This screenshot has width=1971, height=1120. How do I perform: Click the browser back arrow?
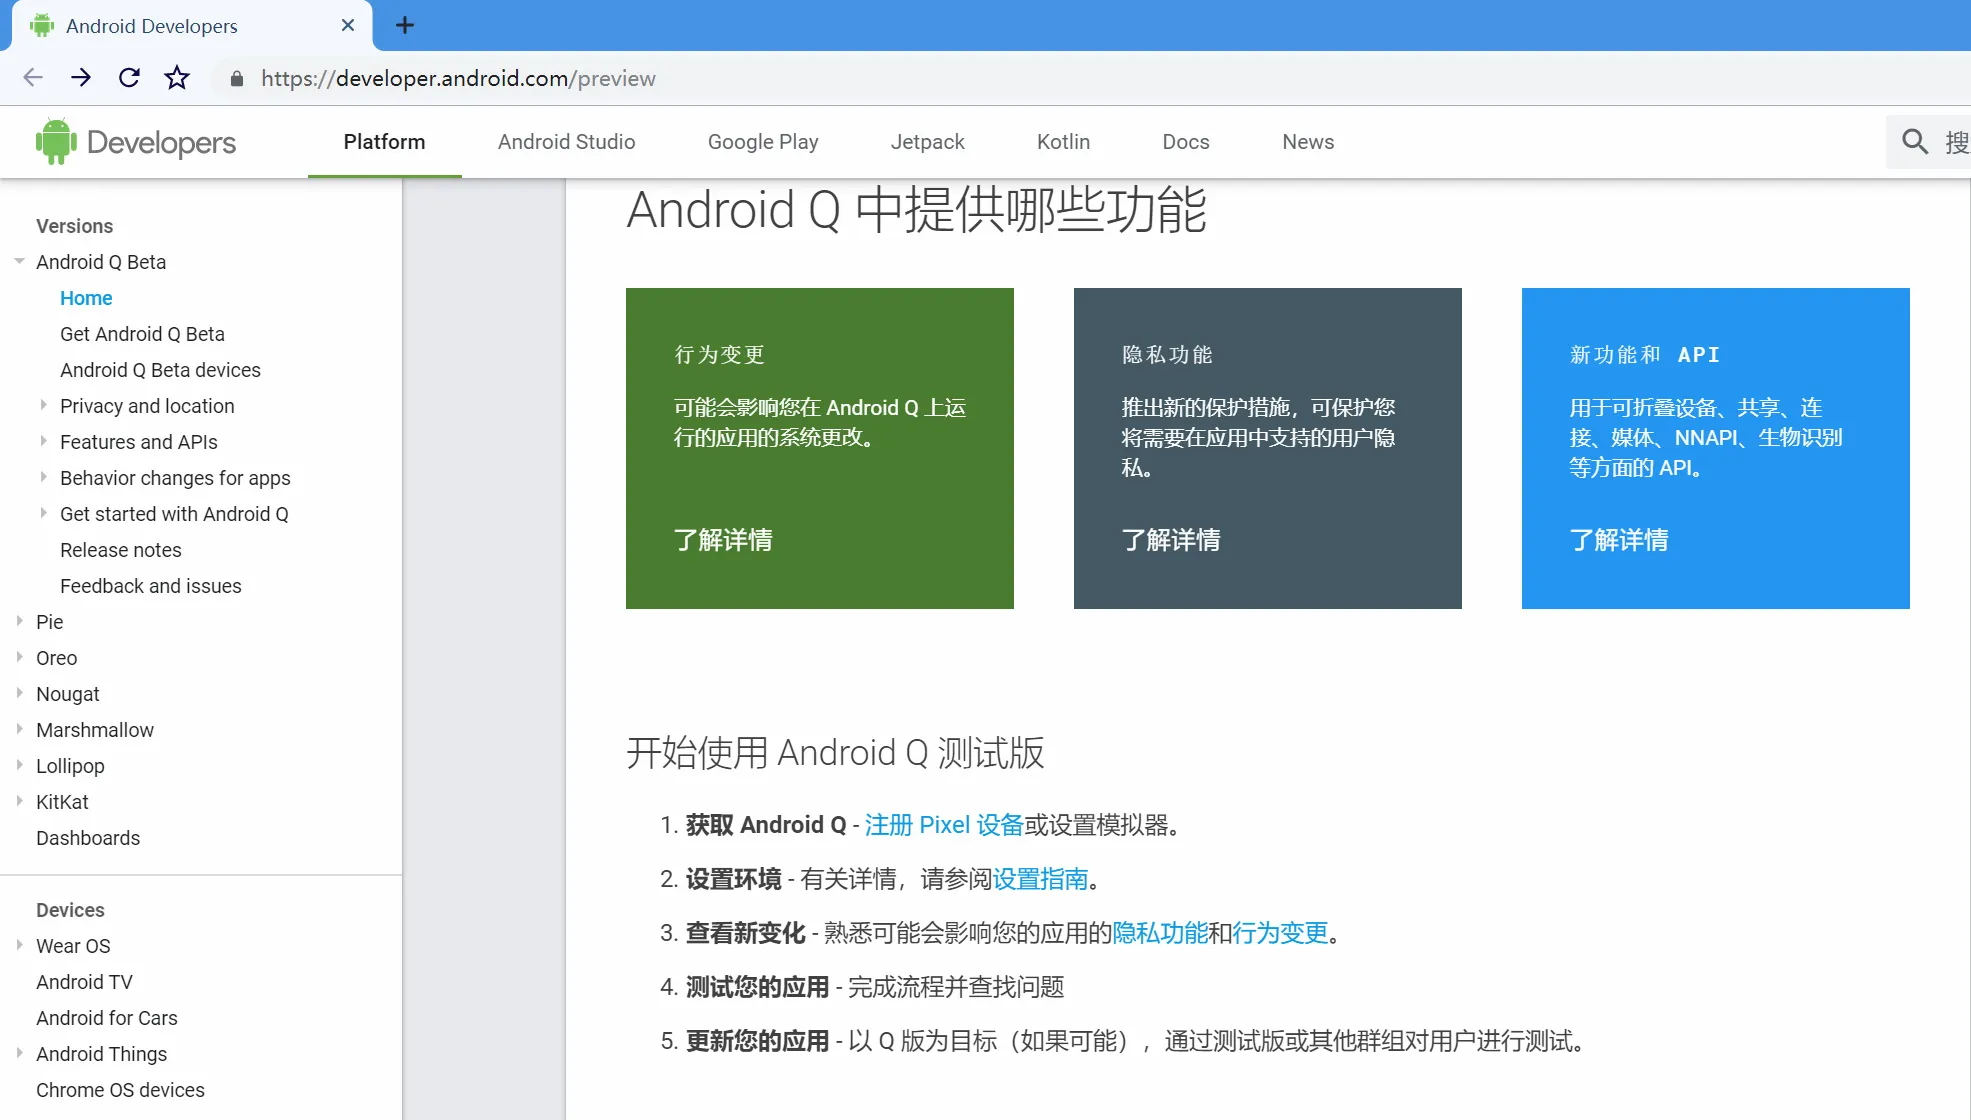(33, 78)
